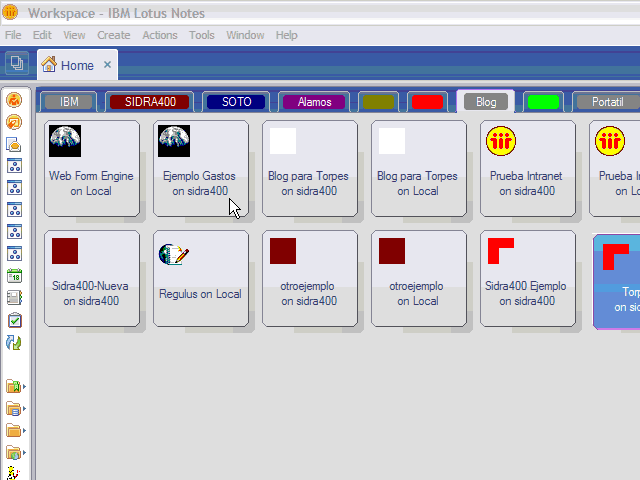The image size is (640, 480).
Task: Open the To Do checkmark clipboard icon
Action: 14,320
